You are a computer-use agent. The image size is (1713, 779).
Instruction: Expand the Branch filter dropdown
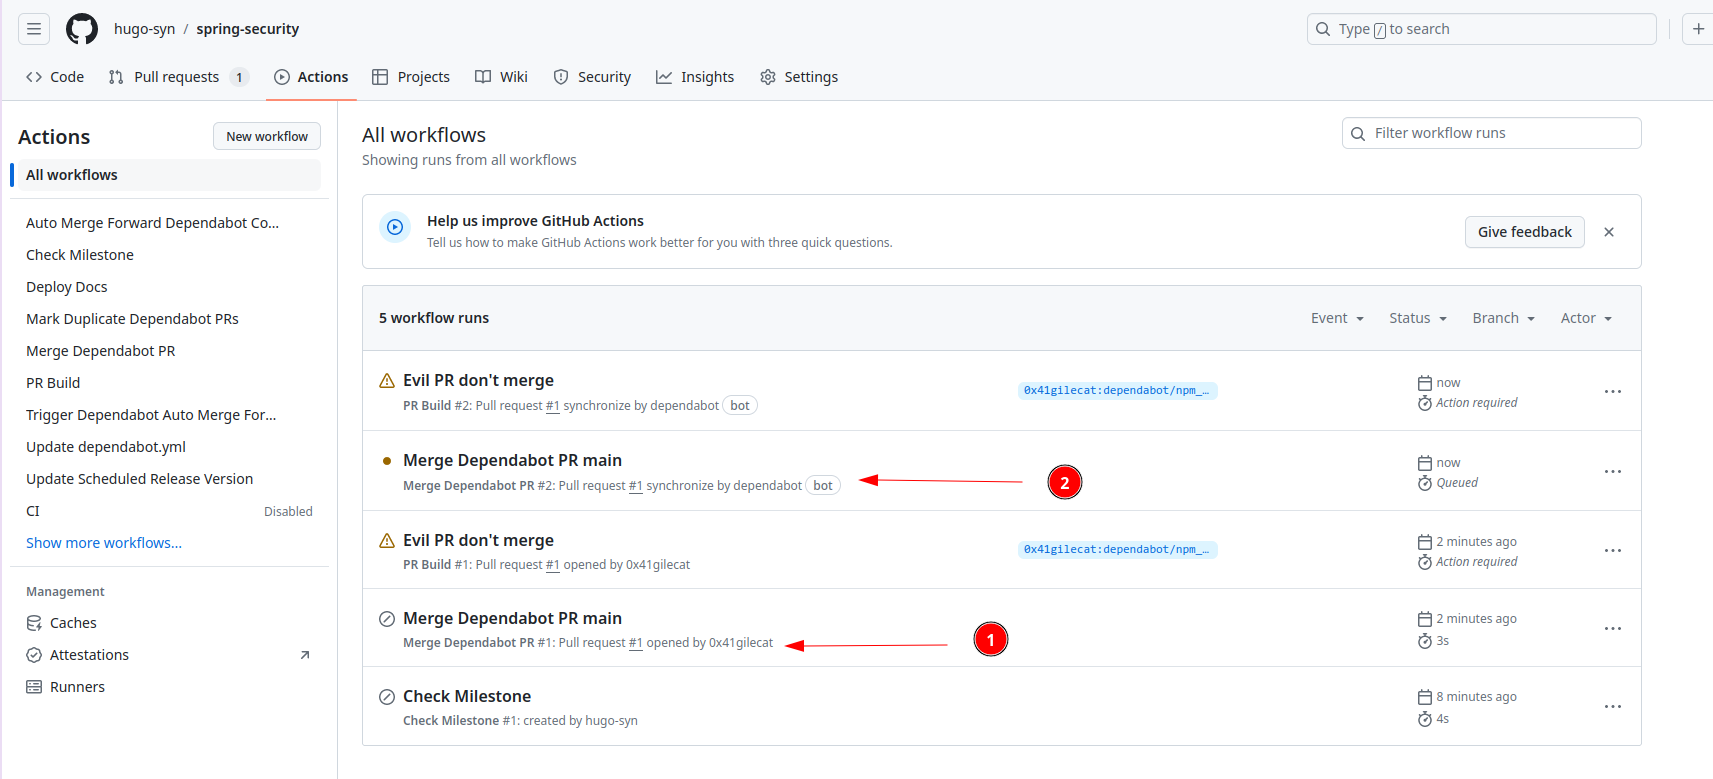pos(1503,318)
